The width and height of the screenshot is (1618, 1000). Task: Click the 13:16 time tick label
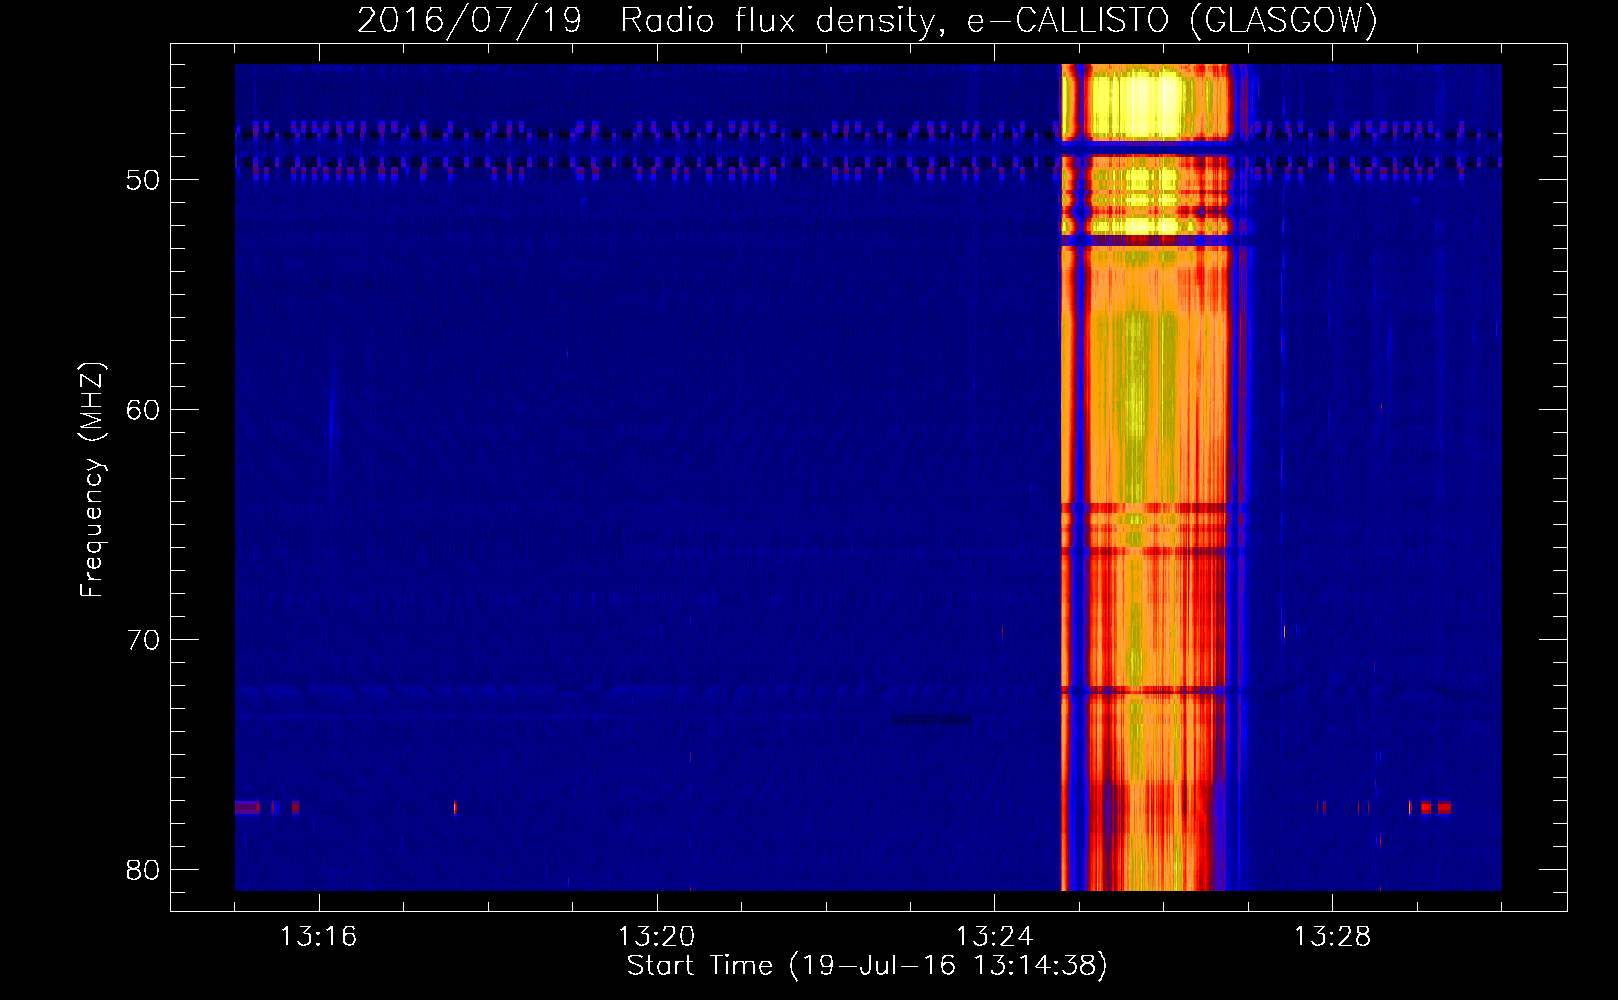(x=318, y=937)
